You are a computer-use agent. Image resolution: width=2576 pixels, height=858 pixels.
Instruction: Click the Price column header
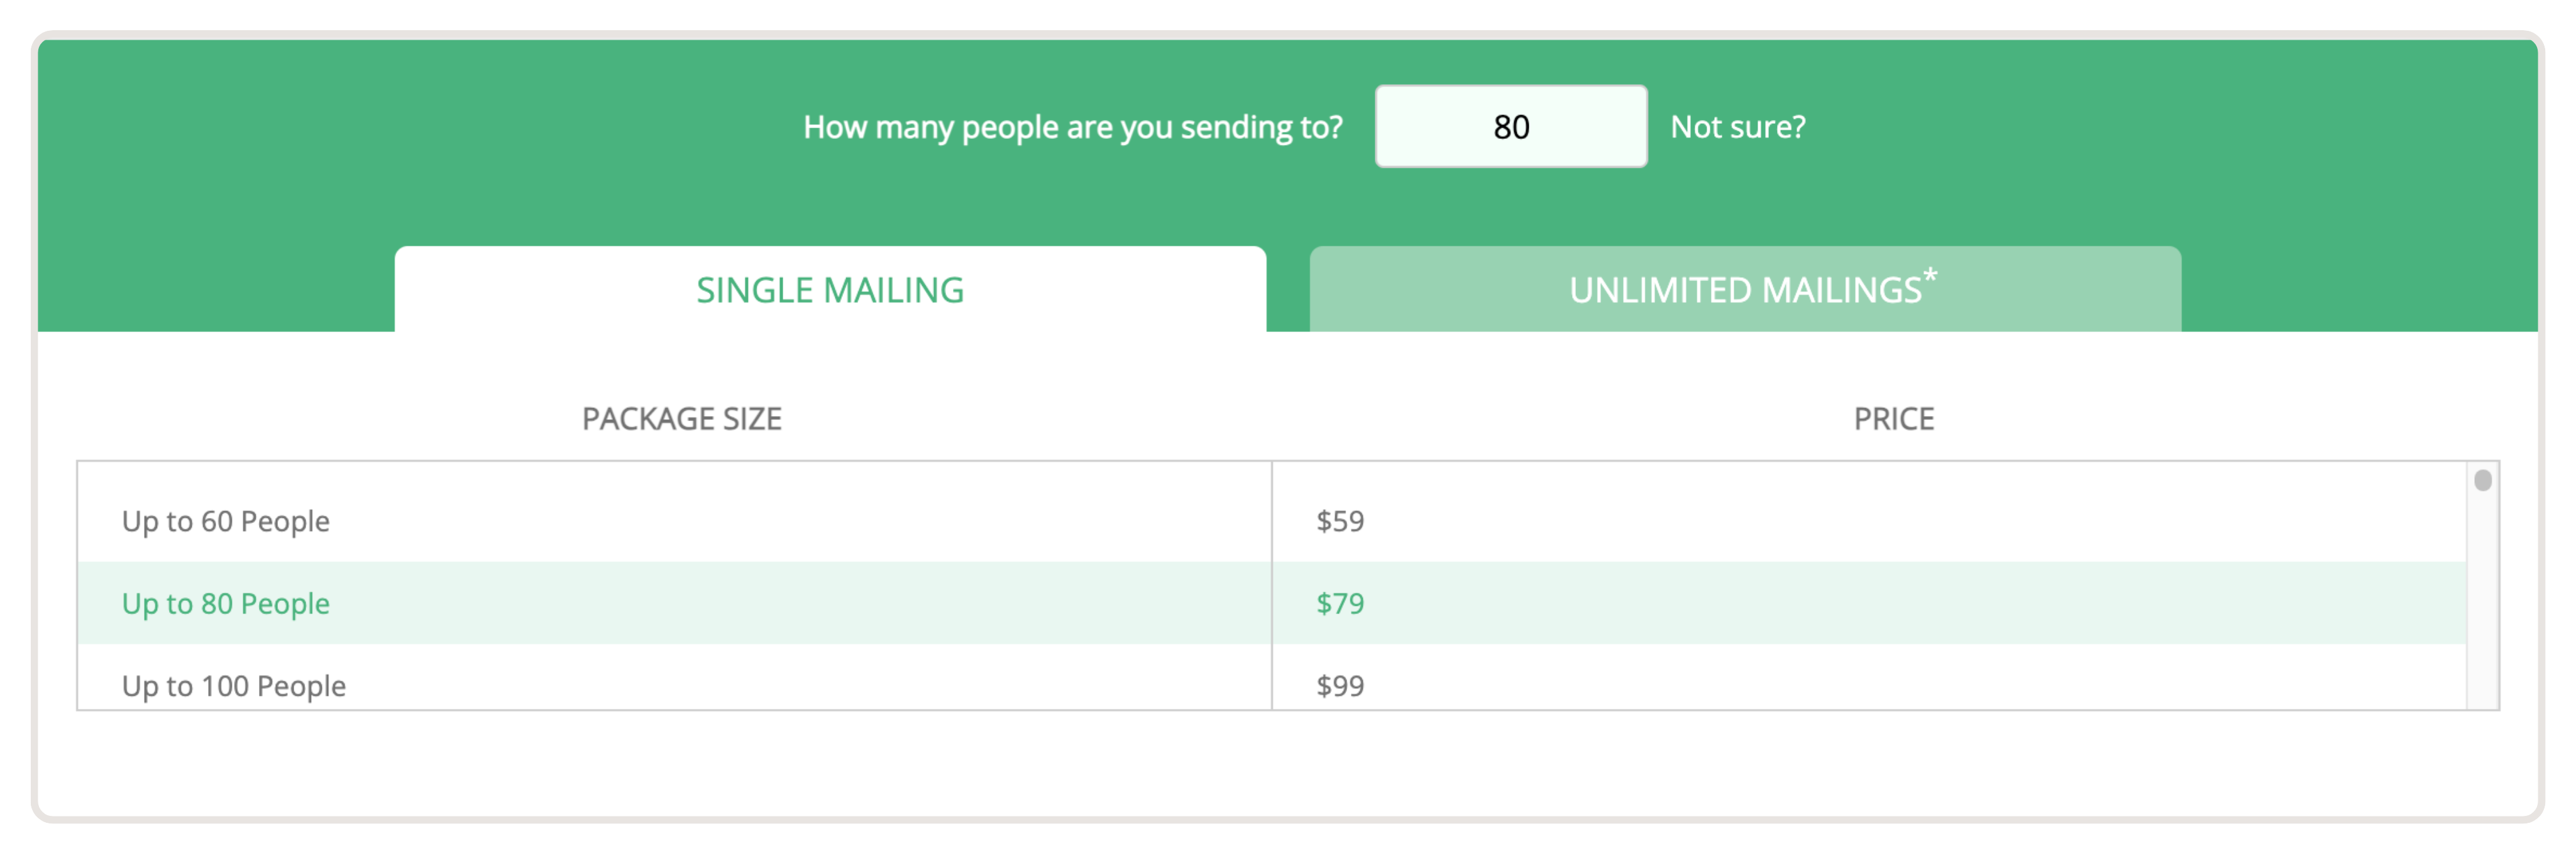click(x=1893, y=418)
